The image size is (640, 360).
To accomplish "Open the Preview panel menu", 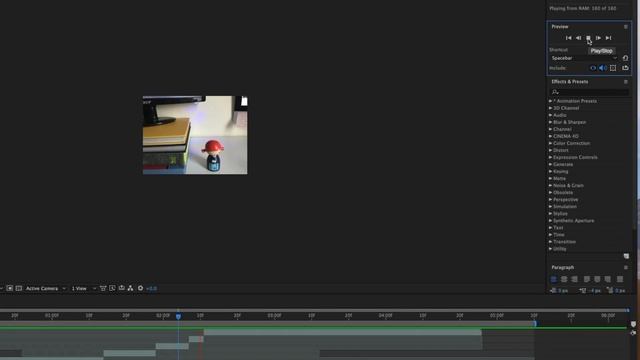I will click(x=626, y=27).
